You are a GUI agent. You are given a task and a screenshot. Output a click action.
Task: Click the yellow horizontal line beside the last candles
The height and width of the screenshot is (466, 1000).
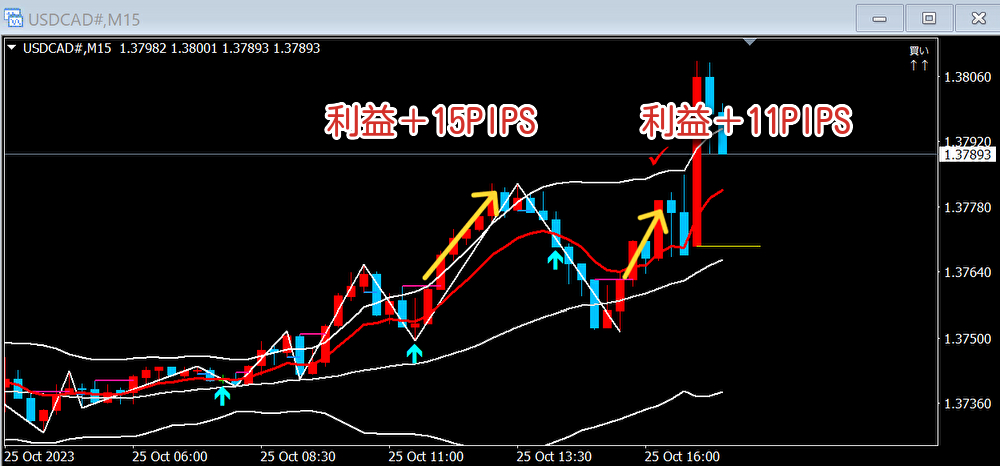[x=730, y=245]
